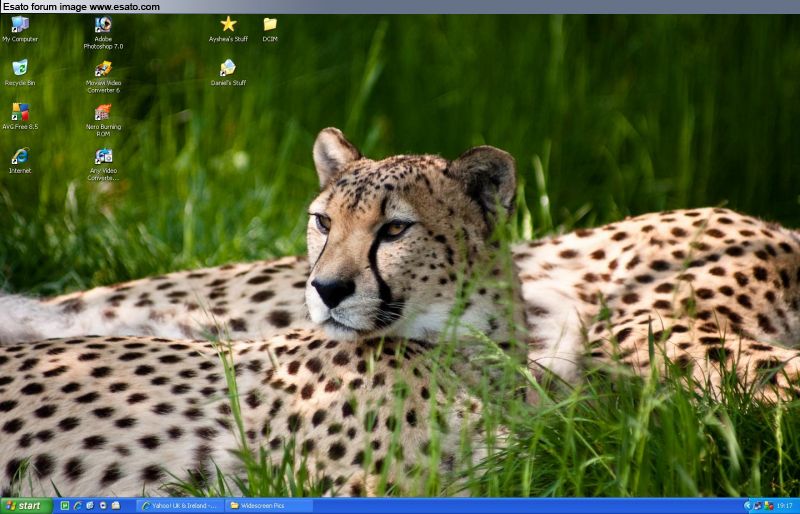Screen dimensions: 800x514
Task: Click the round fourth Quick Launch icon
Action: (x=103, y=505)
